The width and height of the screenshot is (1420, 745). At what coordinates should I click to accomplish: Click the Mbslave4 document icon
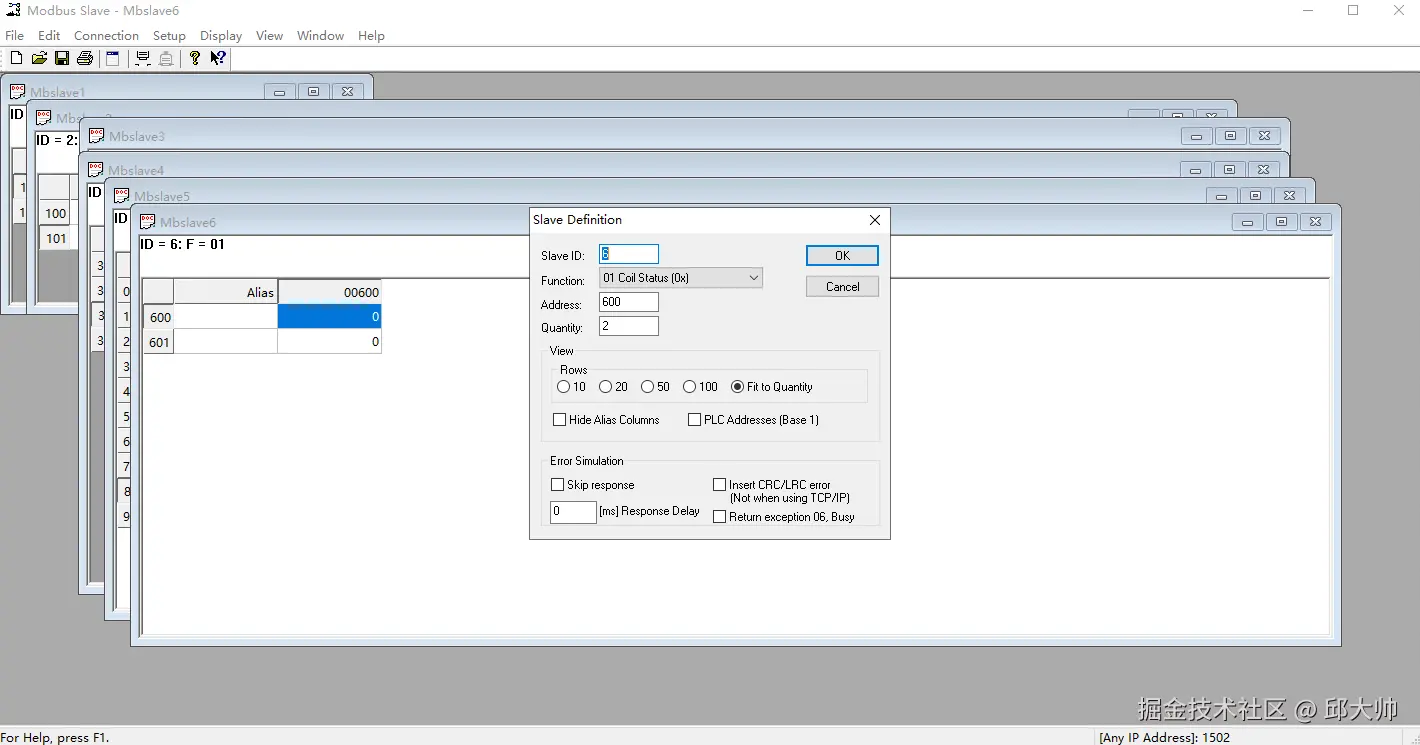coord(96,170)
